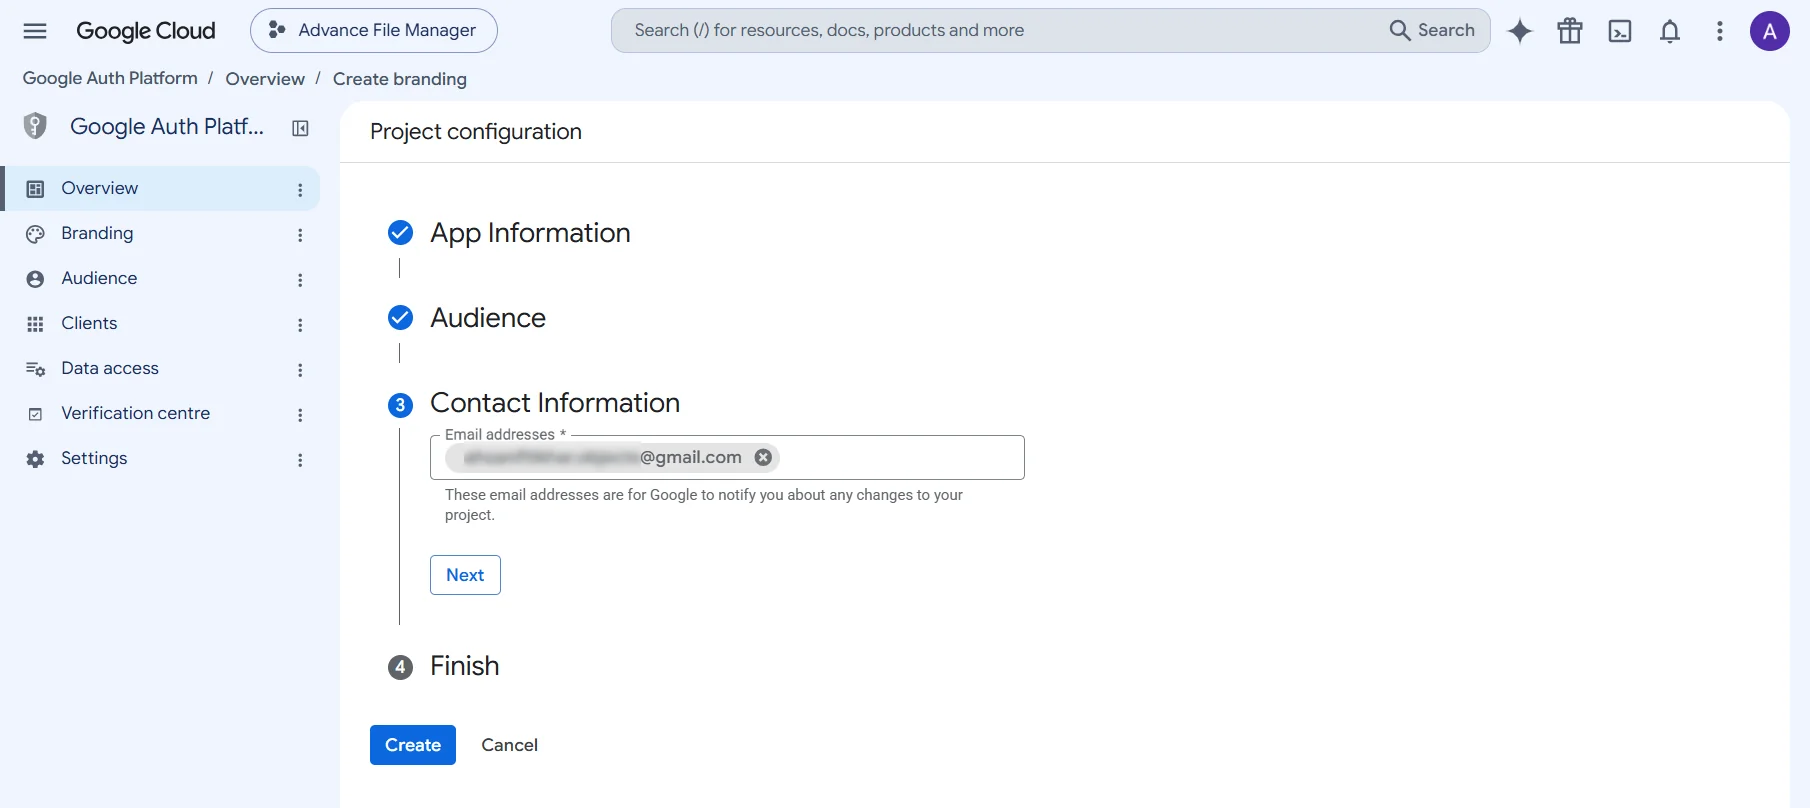Click the Google Auth Platform shield icon
The height and width of the screenshot is (808, 1810).
pos(35,126)
